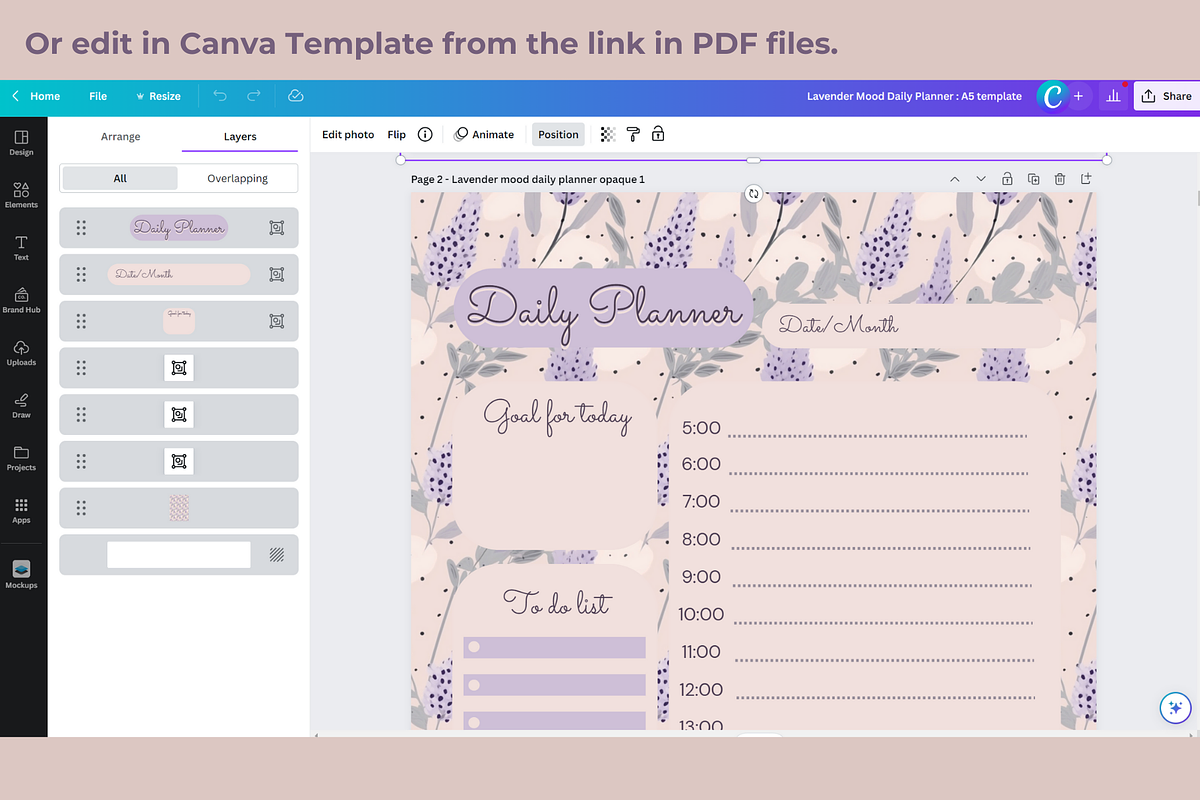This screenshot has height=800, width=1200.
Task: Move page down with chevron
Action: click(x=981, y=179)
